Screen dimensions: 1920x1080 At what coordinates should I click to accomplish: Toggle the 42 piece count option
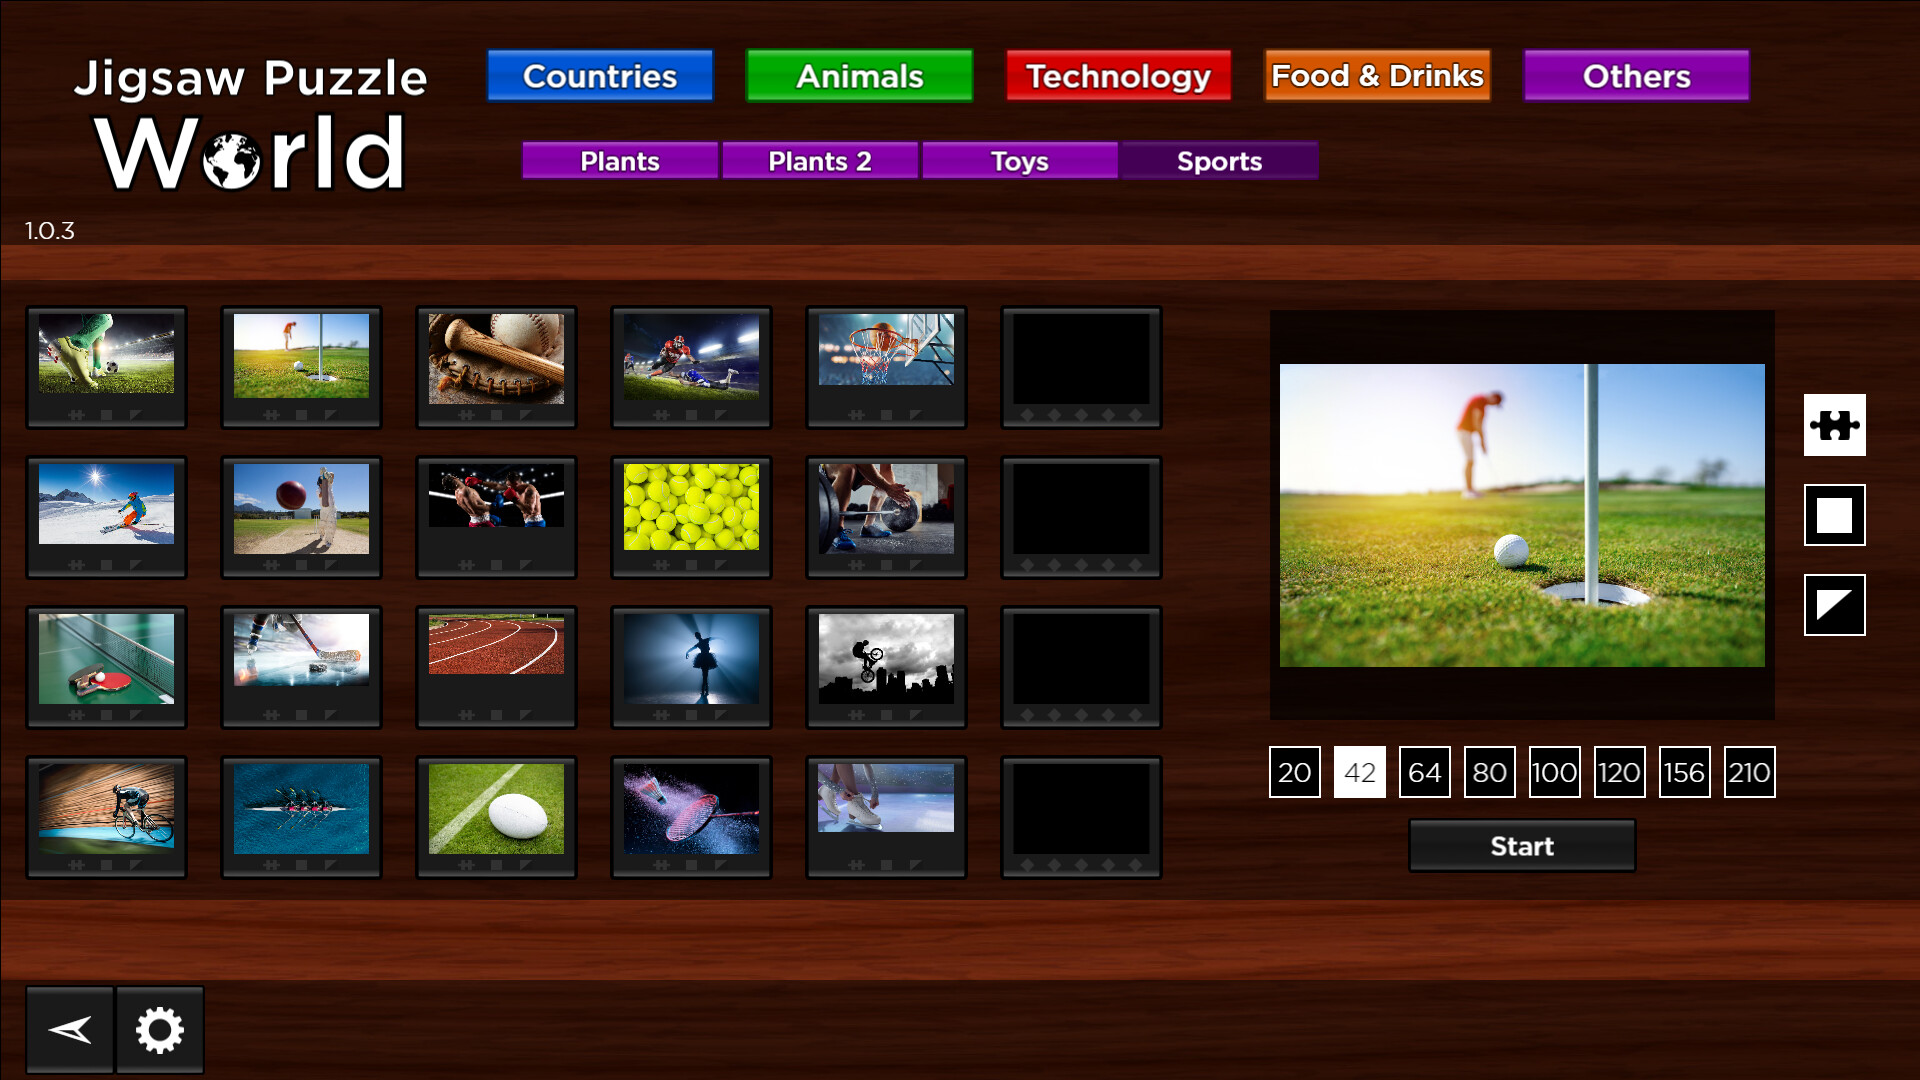click(x=1359, y=772)
